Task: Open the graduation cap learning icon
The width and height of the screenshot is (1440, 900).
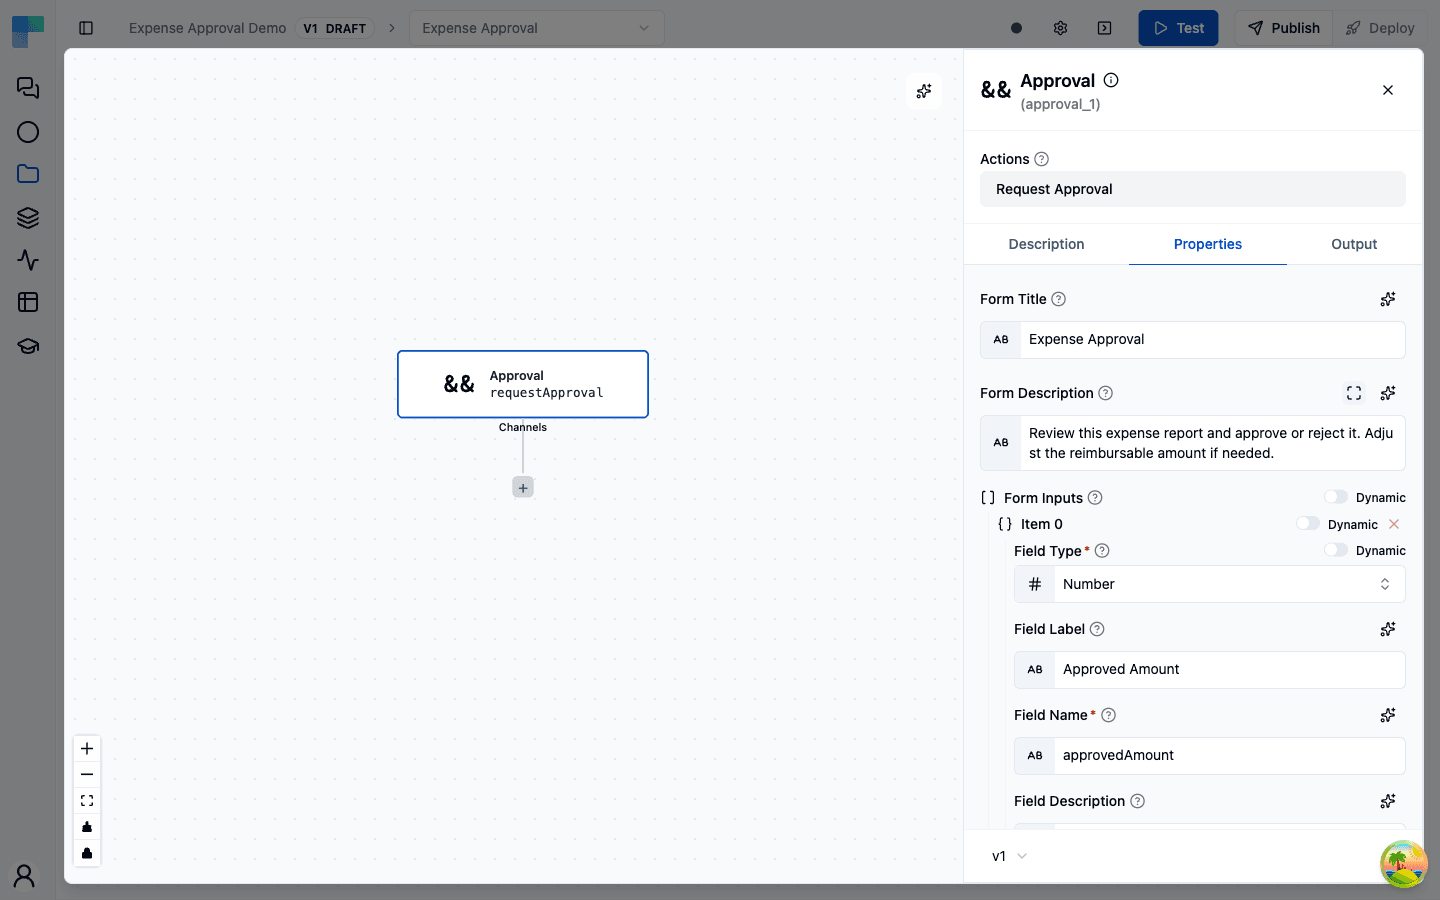Action: coord(28,346)
